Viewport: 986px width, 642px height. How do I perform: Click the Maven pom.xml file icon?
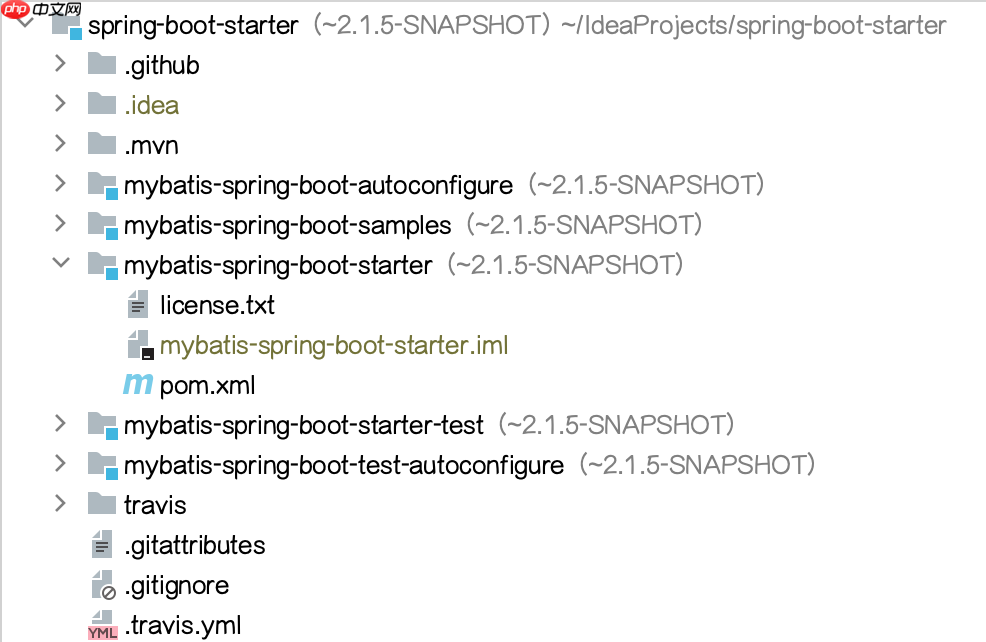click(x=138, y=384)
